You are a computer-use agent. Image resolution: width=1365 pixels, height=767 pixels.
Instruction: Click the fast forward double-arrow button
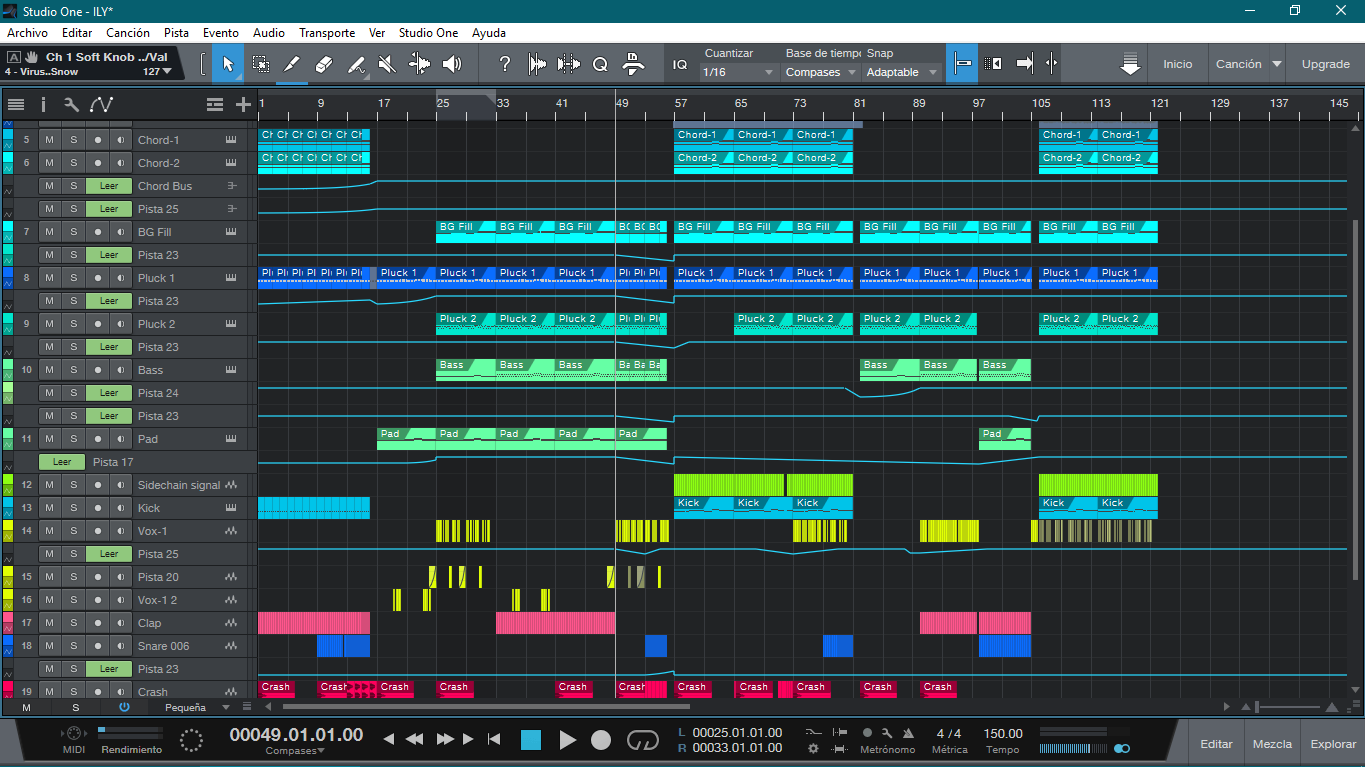pos(446,740)
